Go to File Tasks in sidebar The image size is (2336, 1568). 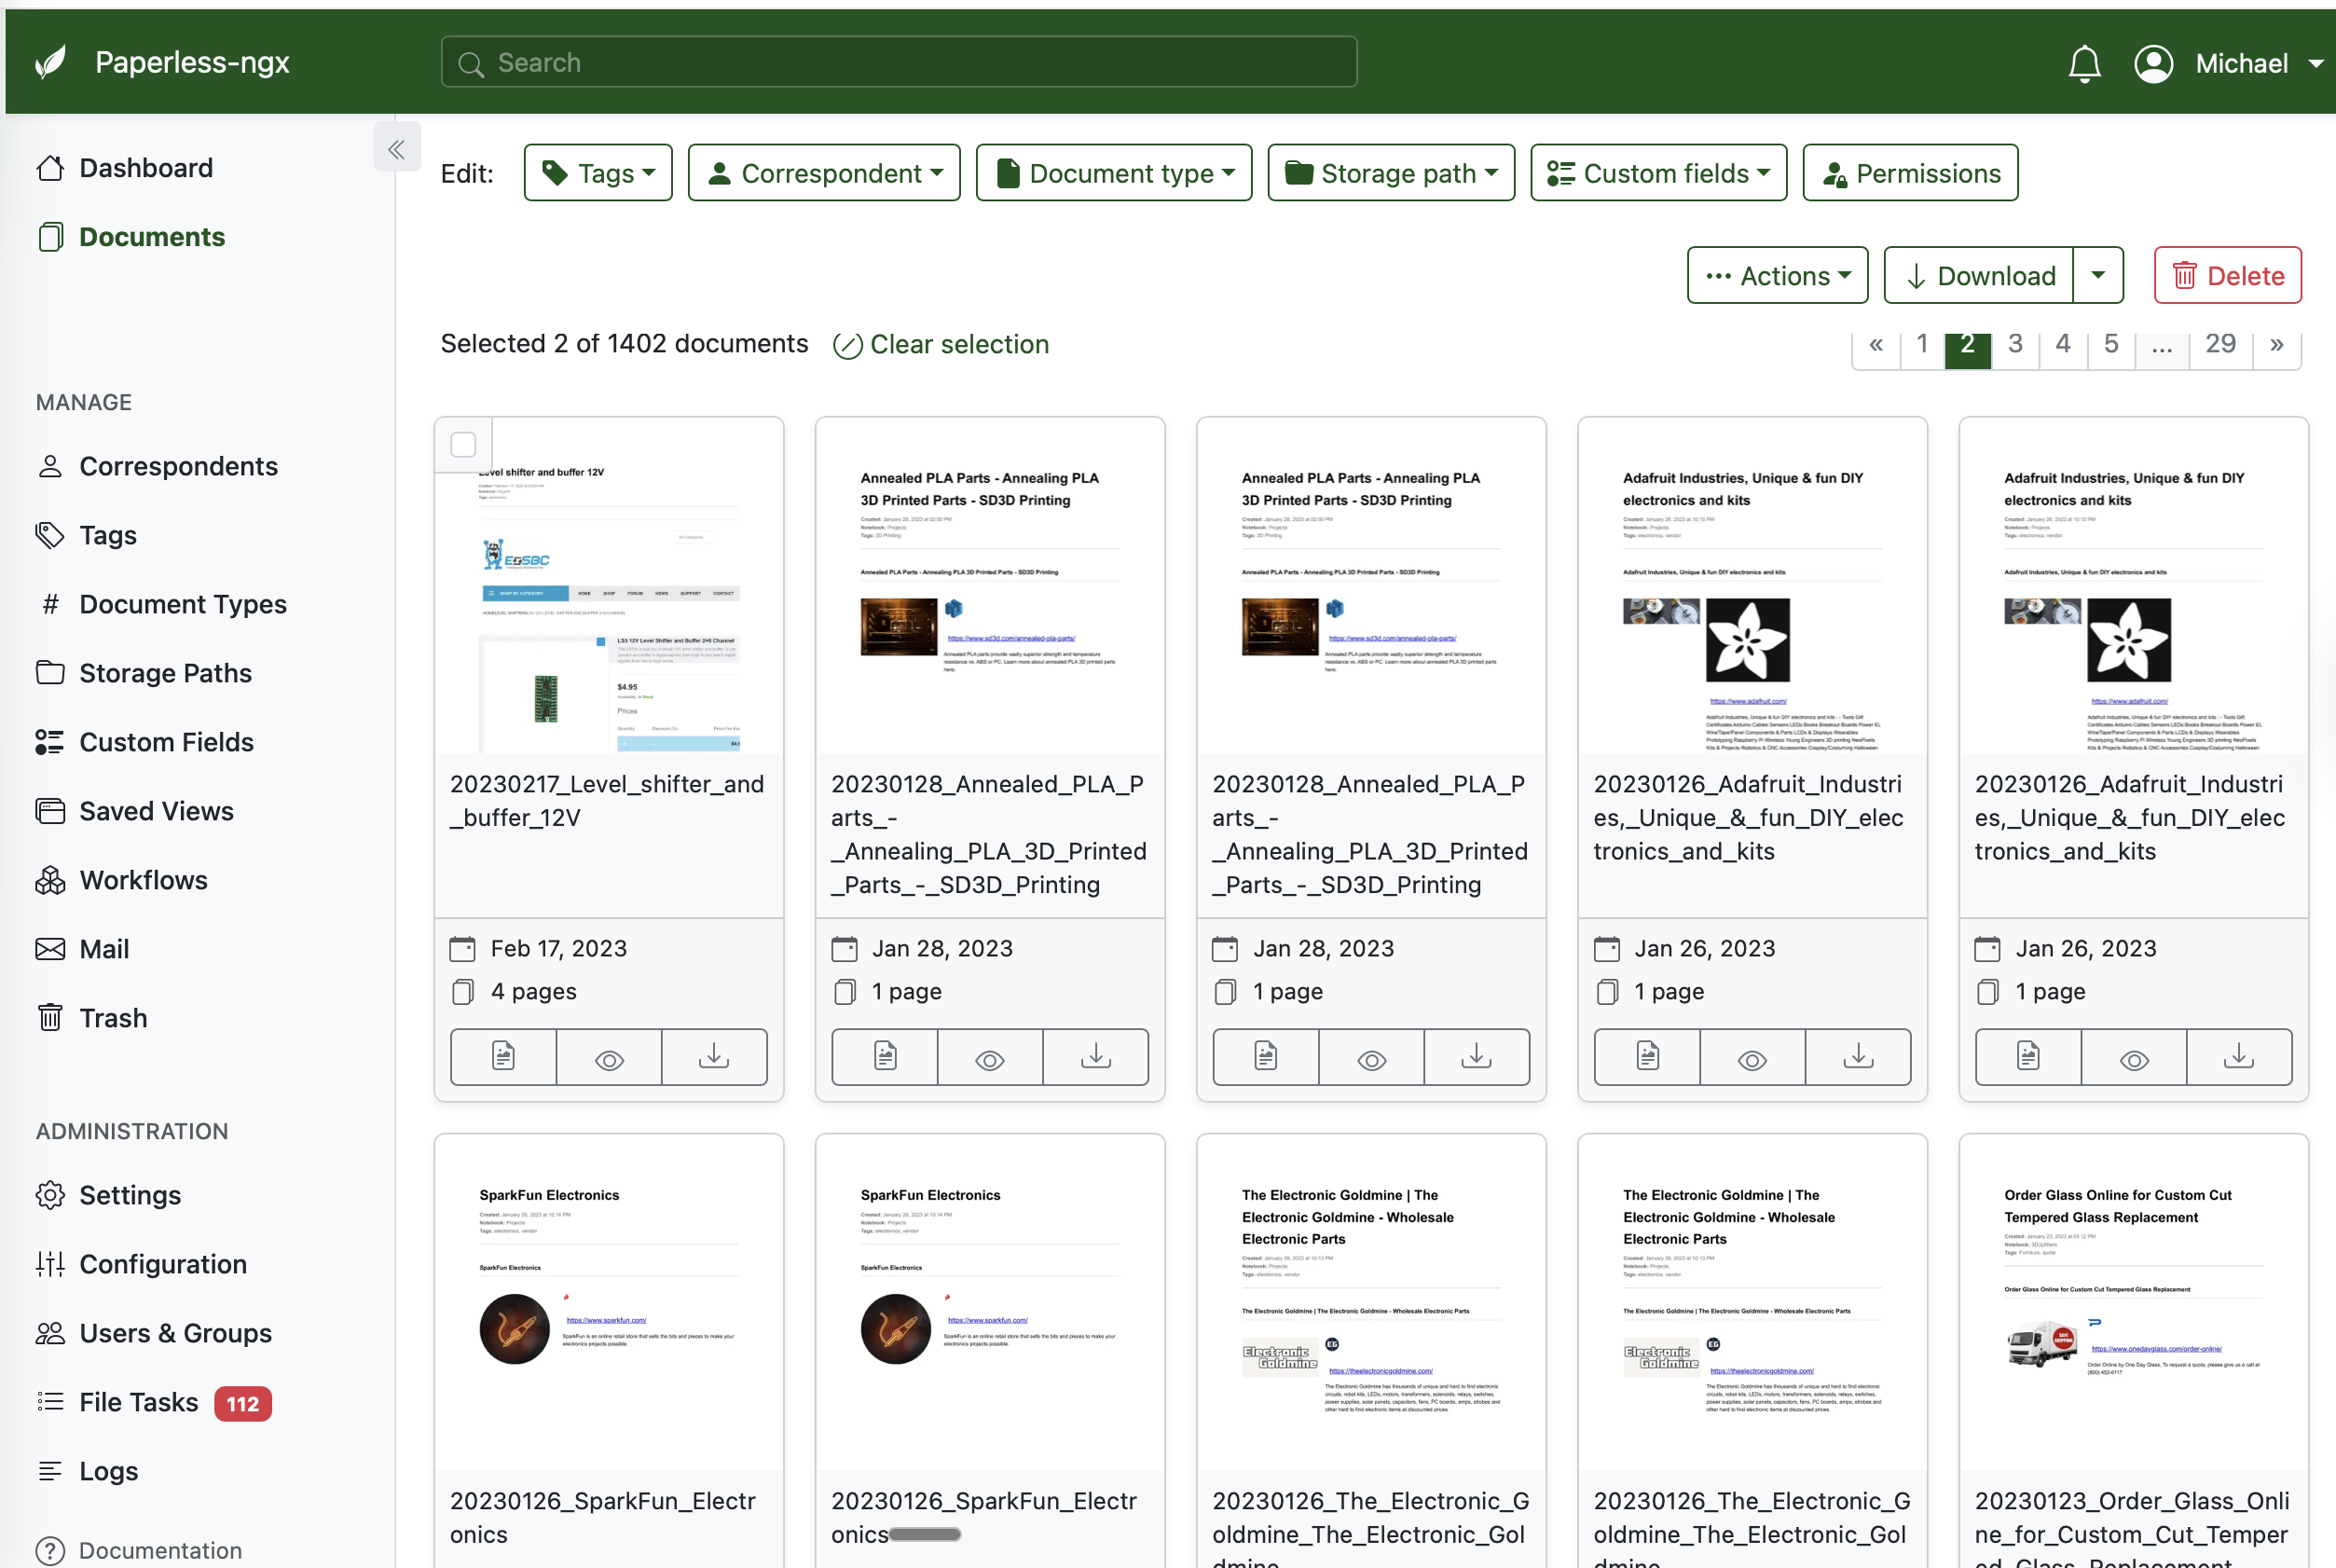[x=139, y=1402]
